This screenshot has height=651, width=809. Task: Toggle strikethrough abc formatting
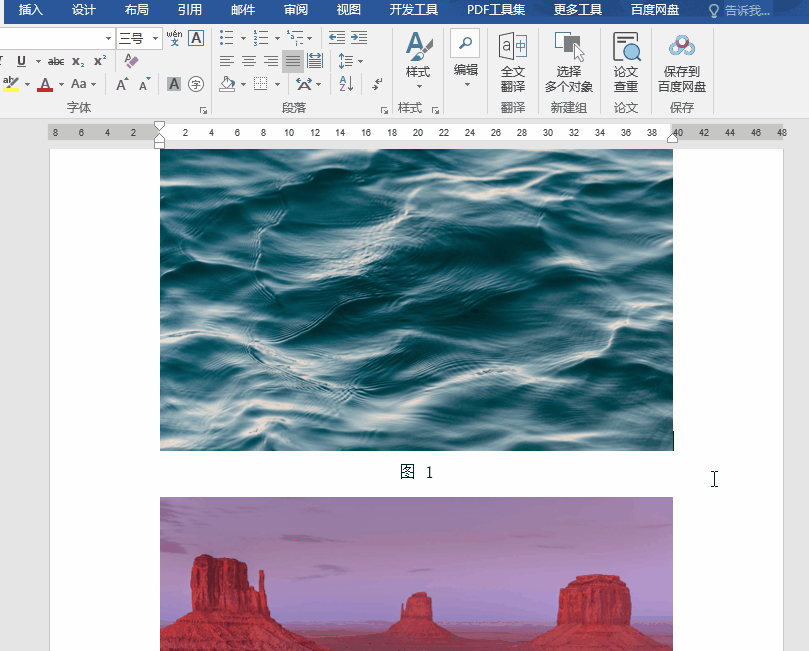pos(56,61)
